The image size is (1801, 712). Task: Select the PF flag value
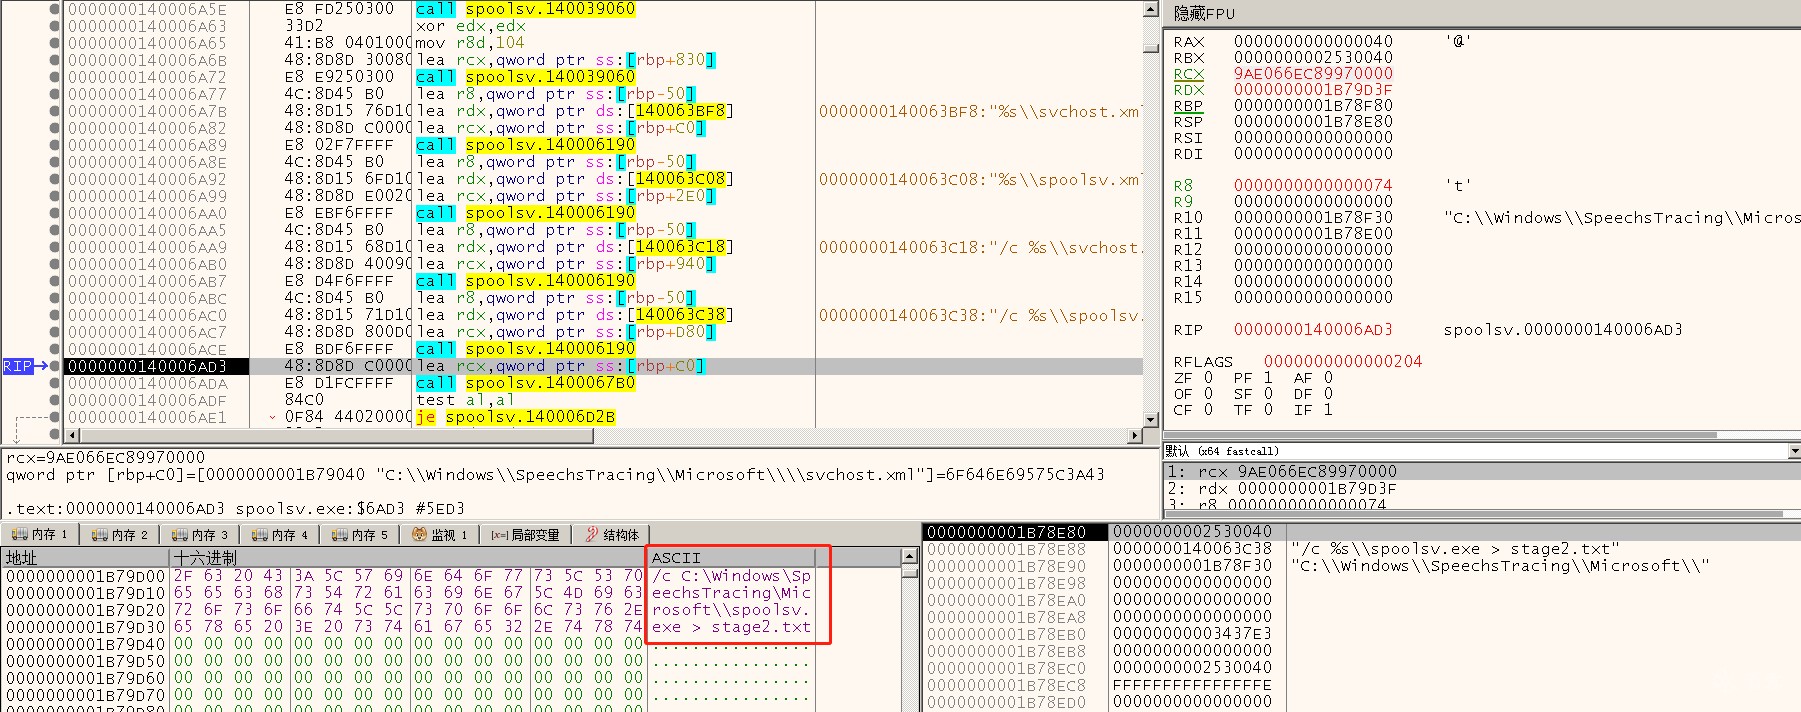1268,378
